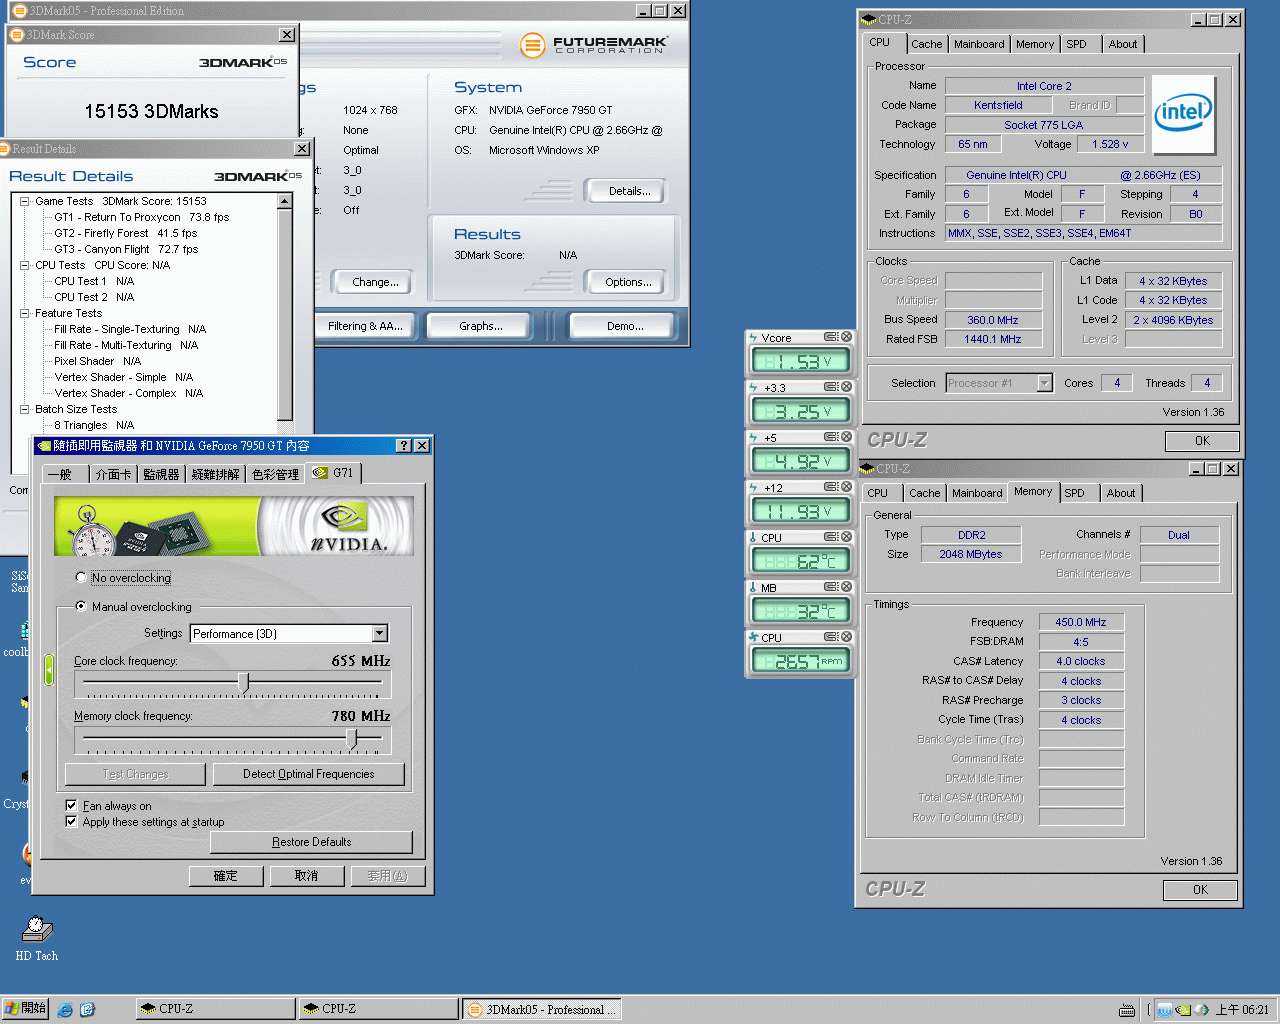1280x1024 pixels.
Task: Switch to Mainboard tab in top CPU-Z
Action: 979,44
